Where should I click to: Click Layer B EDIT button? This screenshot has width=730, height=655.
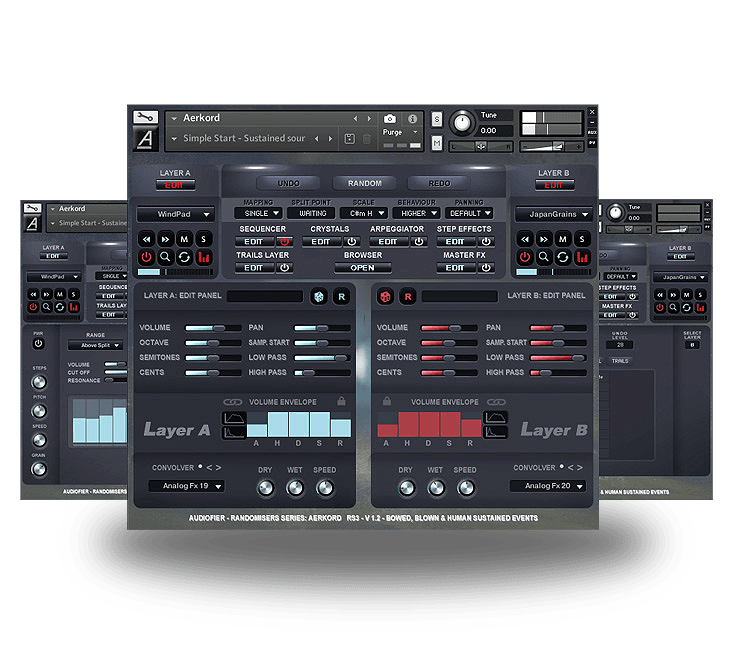pyautogui.click(x=554, y=185)
